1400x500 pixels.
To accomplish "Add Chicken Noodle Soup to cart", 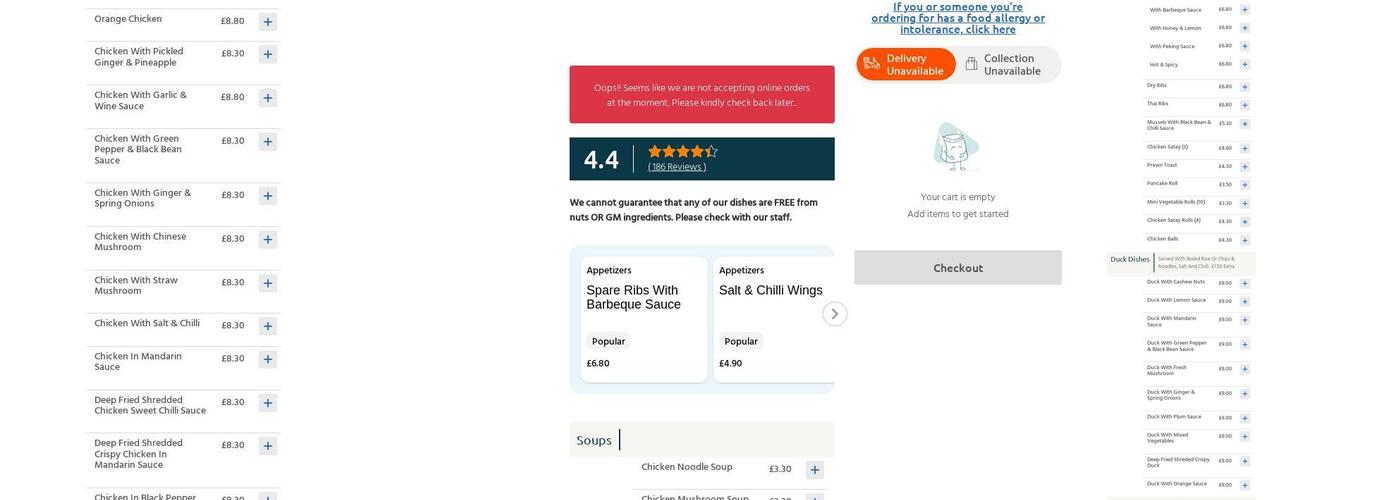I will pyautogui.click(x=815, y=470).
